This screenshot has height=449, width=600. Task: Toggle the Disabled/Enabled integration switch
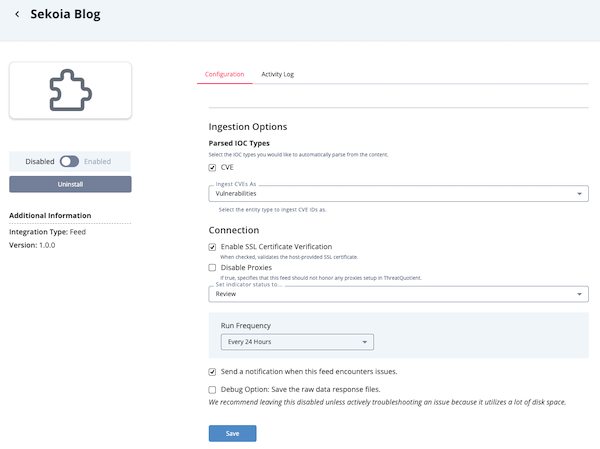click(70, 160)
